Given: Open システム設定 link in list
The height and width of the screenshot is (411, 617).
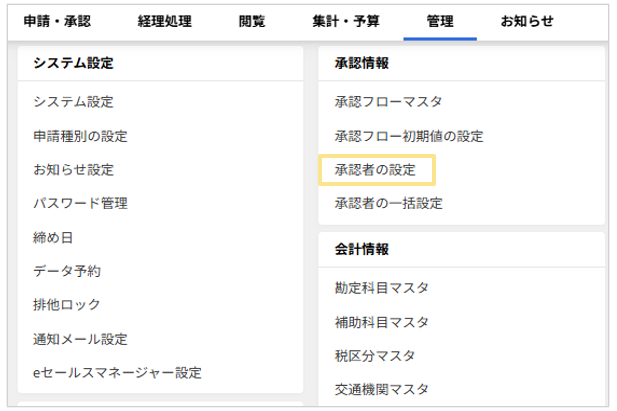Looking at the screenshot, I should click(73, 102).
